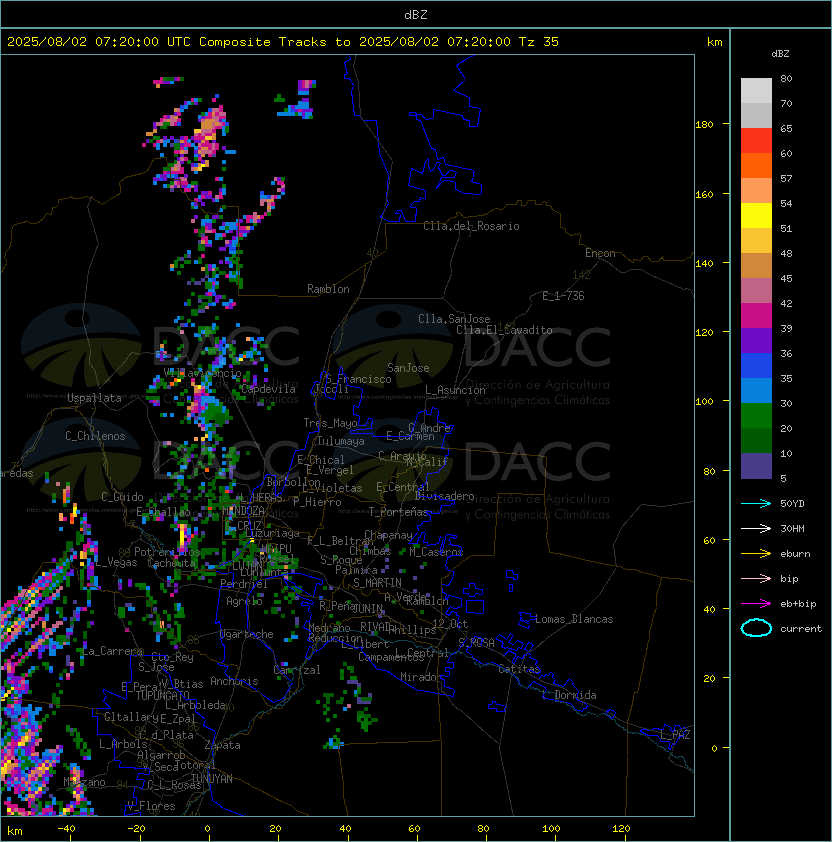Click the '100' tick on the vertical km axis
Viewport: 832px width, 842px height.
pos(704,401)
